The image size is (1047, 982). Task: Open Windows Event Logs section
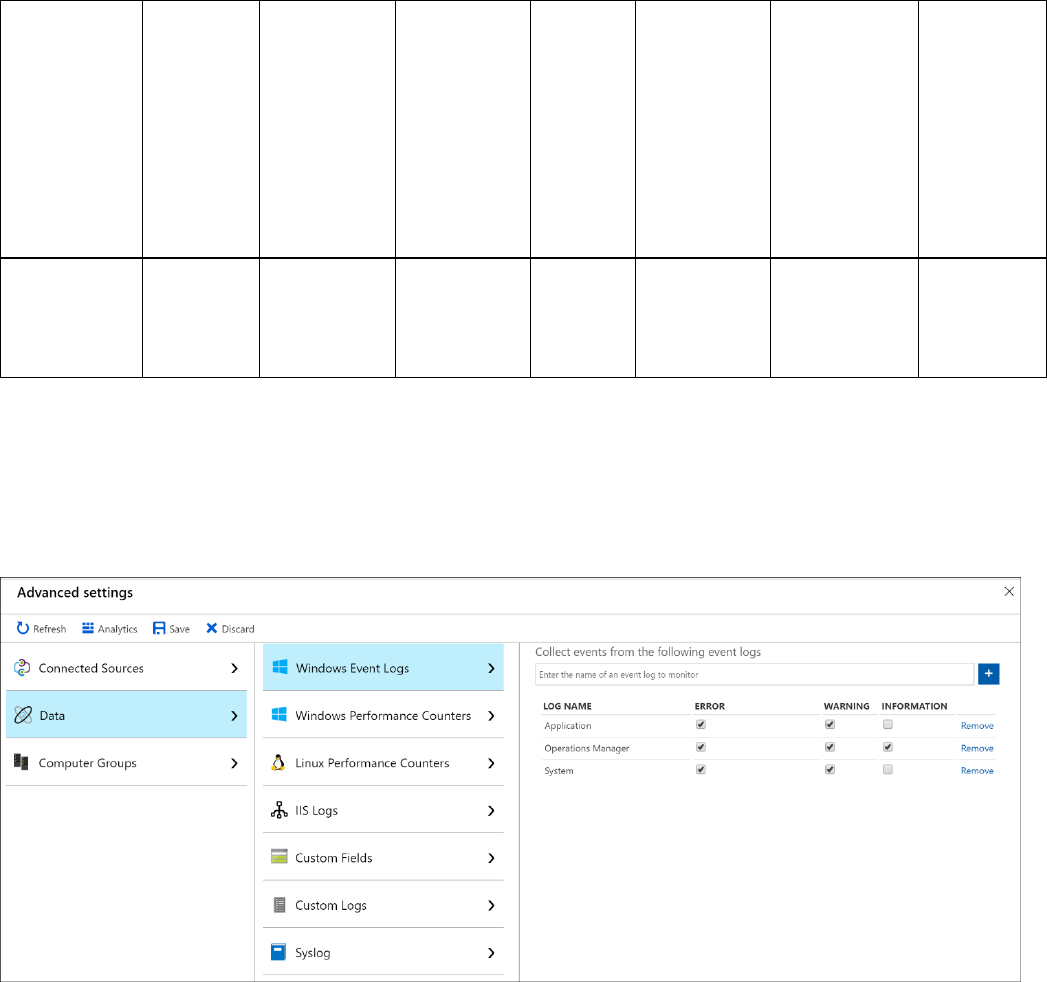coord(383,667)
